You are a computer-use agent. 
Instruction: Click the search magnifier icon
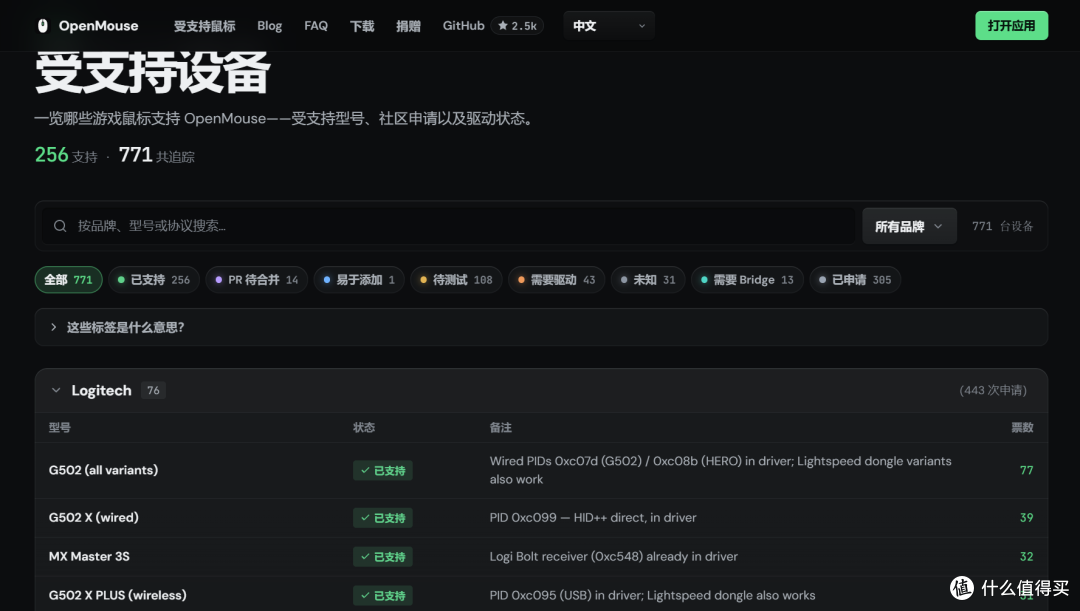60,226
